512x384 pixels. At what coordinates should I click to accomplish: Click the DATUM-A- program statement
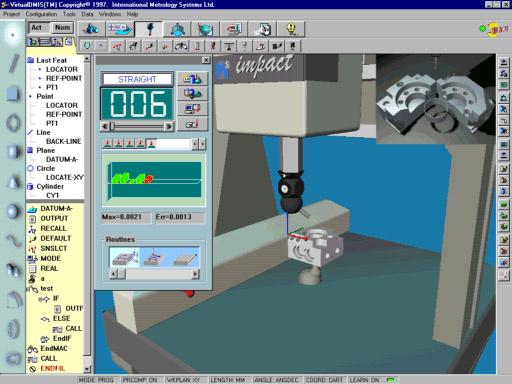tap(56, 209)
